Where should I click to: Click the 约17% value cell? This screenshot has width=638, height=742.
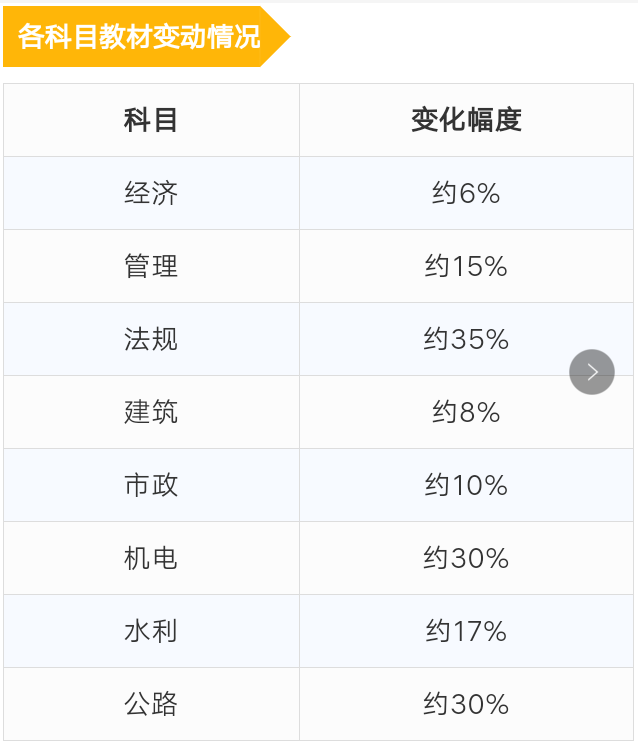pyautogui.click(x=466, y=631)
